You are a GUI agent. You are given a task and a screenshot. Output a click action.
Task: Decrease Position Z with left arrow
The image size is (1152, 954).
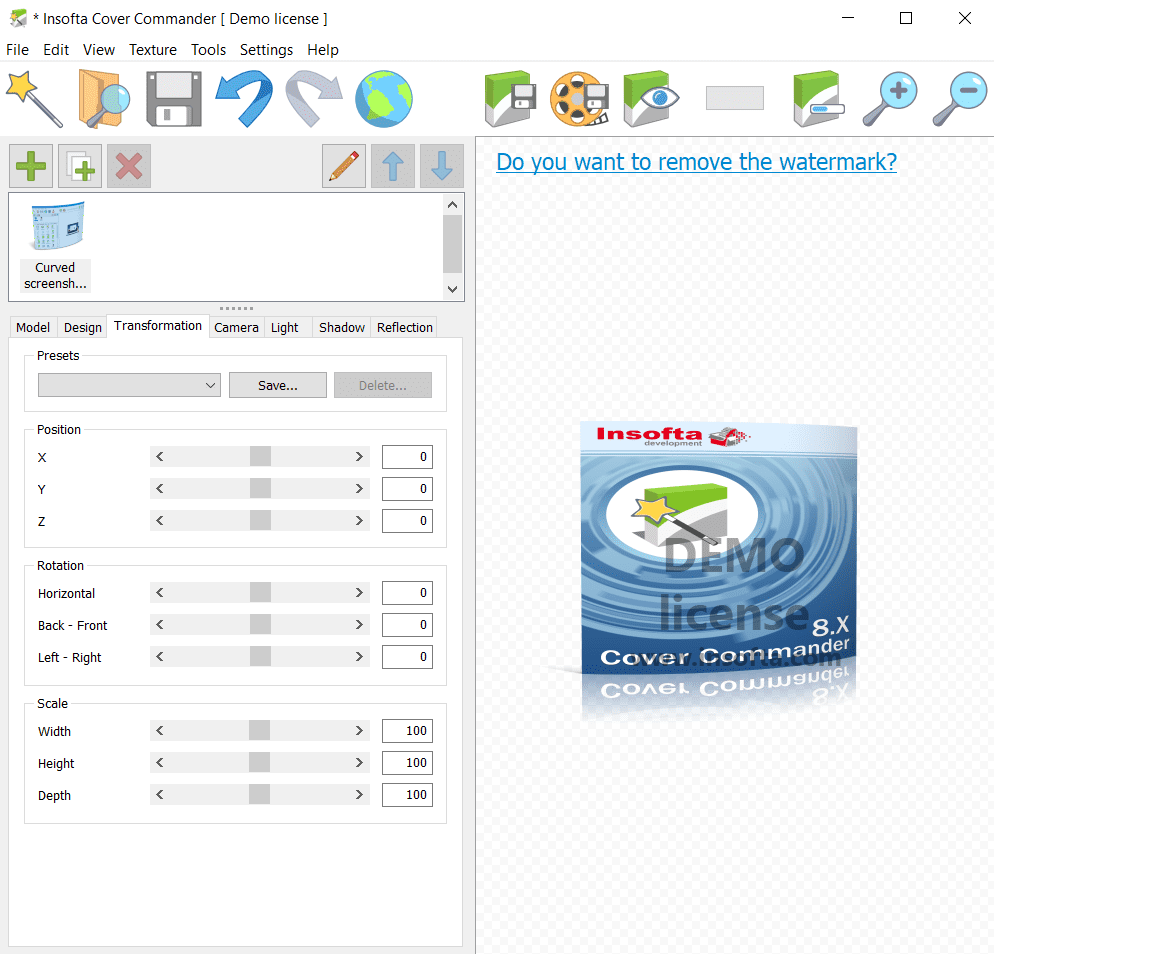click(x=159, y=520)
